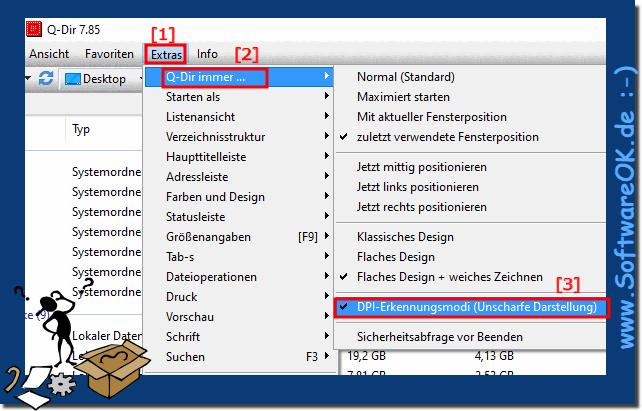This screenshot has width=642, height=411.
Task: Open the Extras menu
Action: [x=166, y=54]
